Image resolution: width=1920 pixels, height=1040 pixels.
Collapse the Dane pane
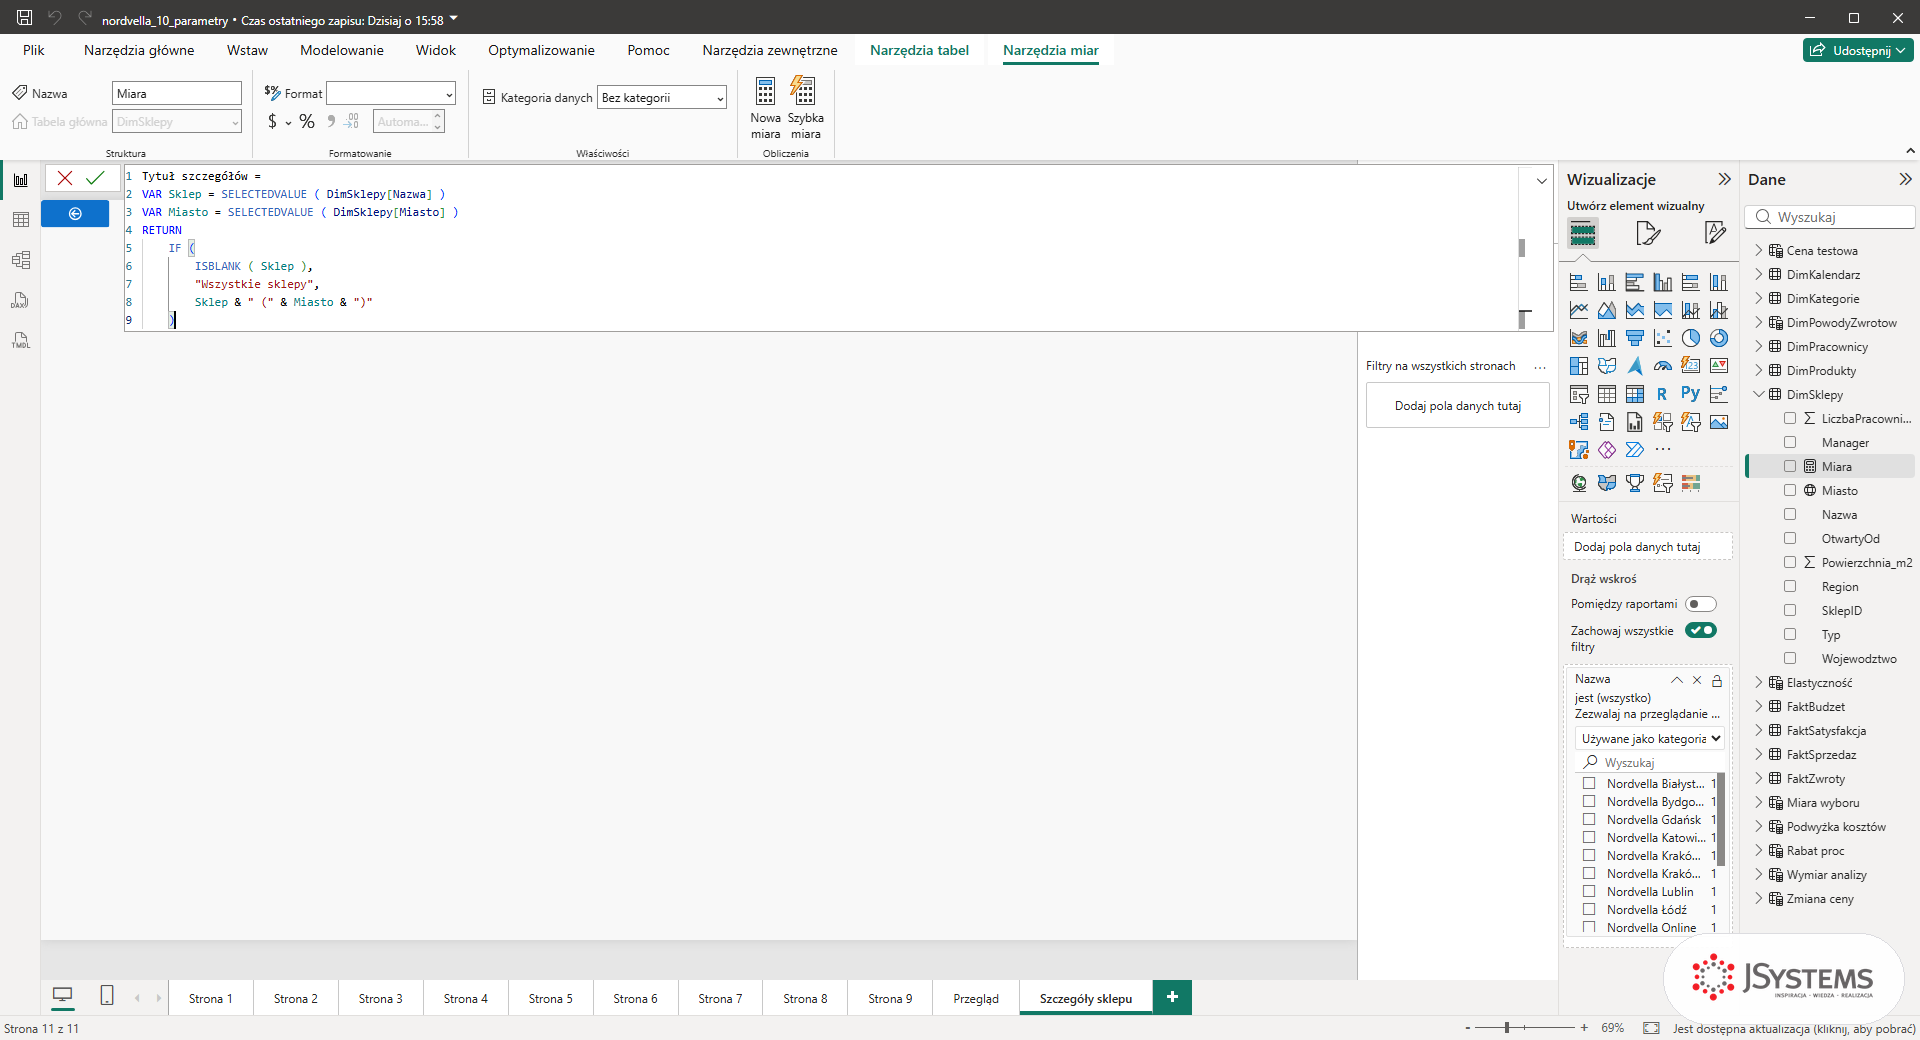(1905, 179)
